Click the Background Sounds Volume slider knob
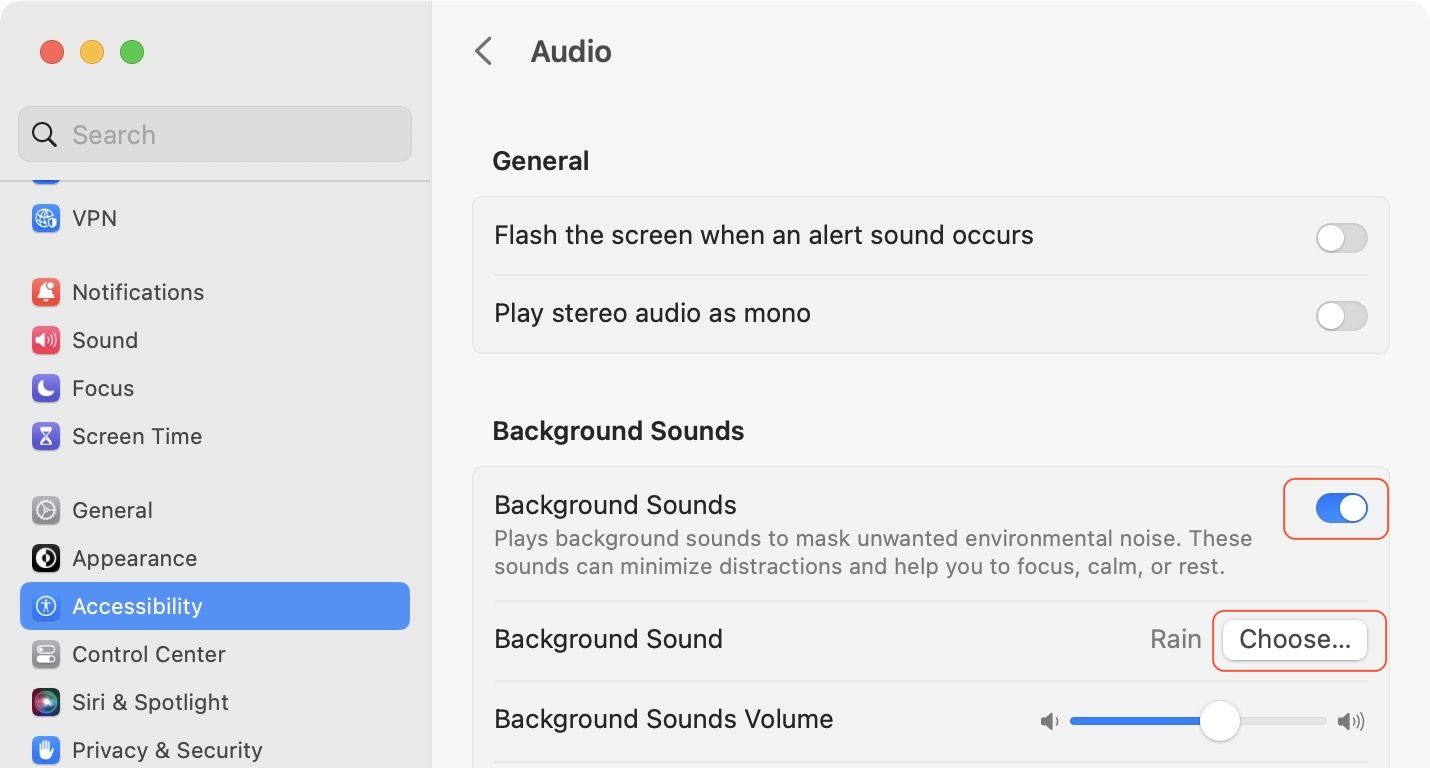This screenshot has height=768, width=1430. [1220, 720]
